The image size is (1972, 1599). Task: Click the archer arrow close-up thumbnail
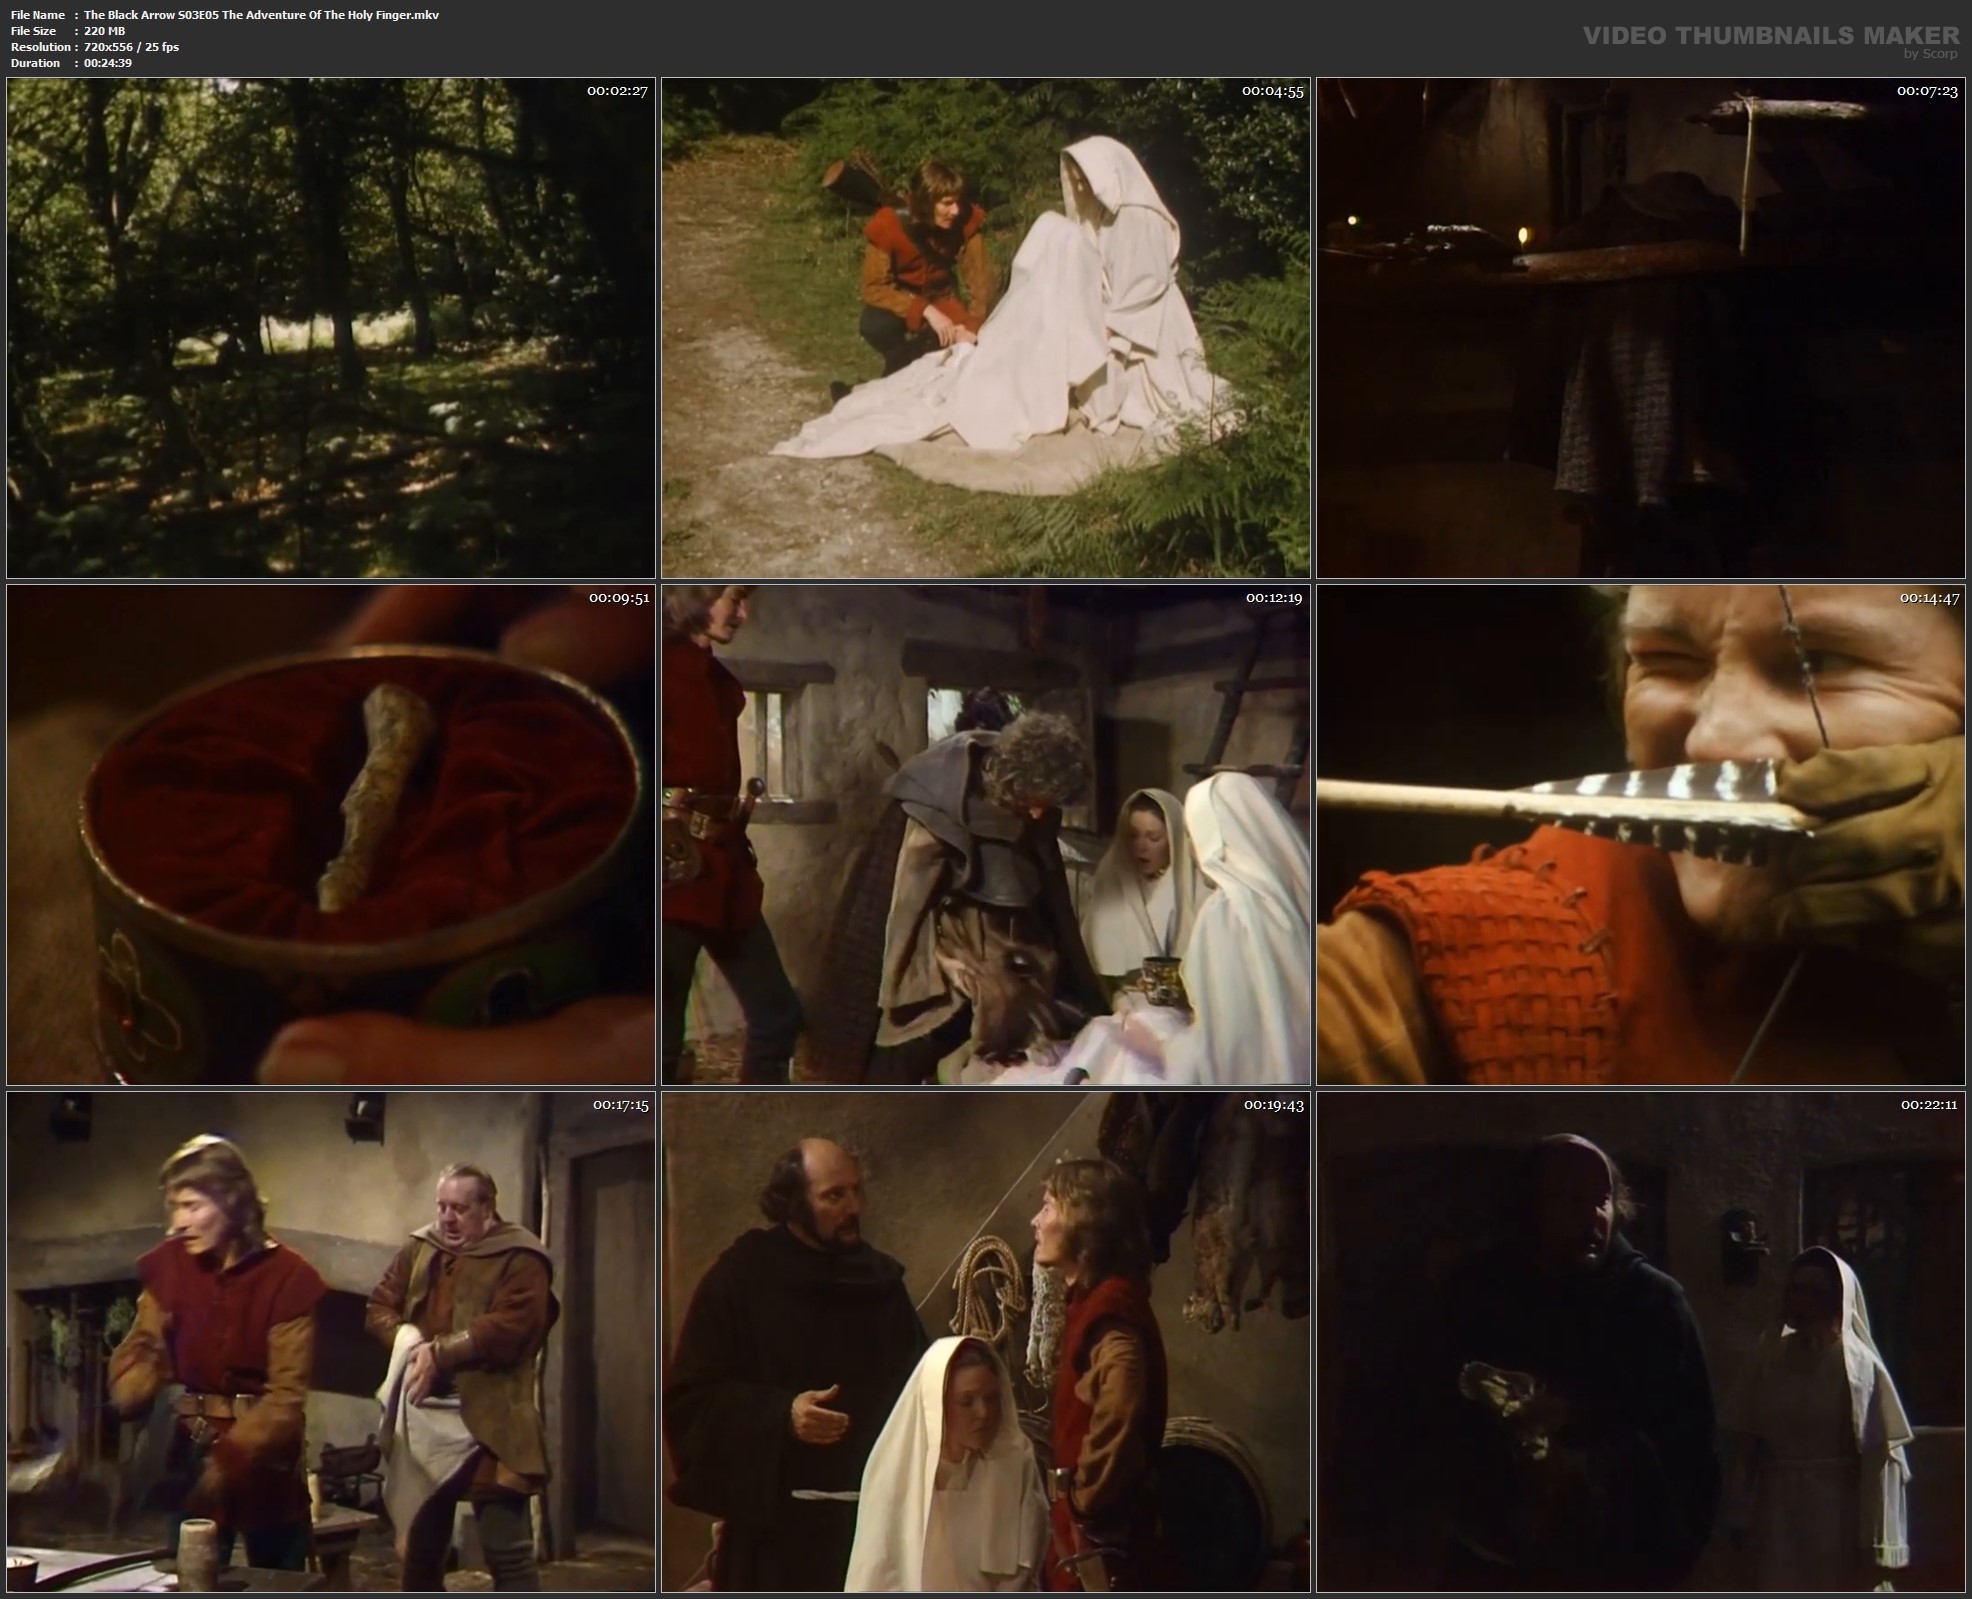(x=1640, y=835)
